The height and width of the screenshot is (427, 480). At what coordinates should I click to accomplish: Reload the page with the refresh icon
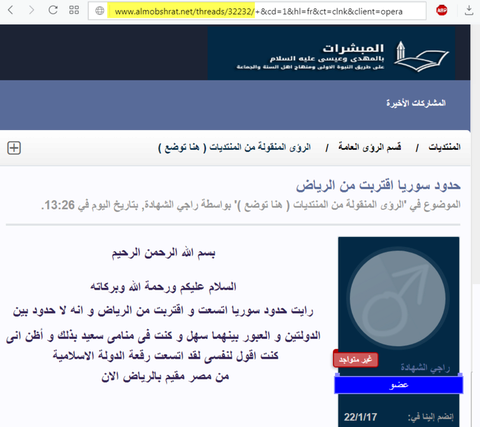pos(53,10)
